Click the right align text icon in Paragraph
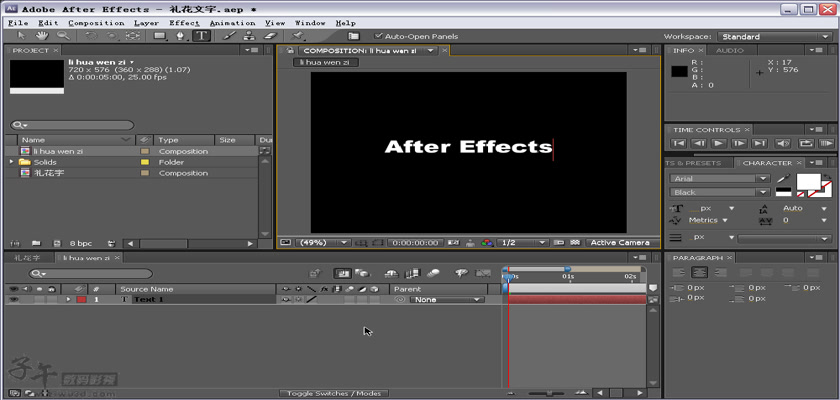 point(720,272)
